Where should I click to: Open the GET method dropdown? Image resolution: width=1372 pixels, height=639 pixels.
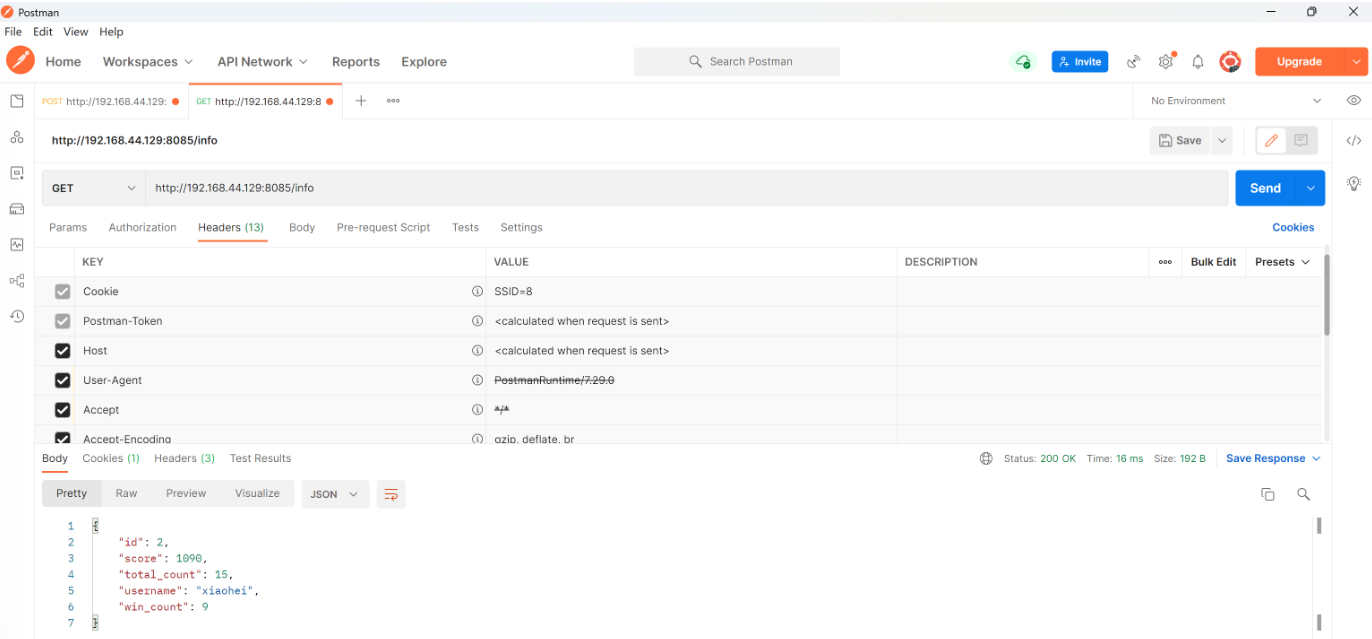tap(94, 188)
